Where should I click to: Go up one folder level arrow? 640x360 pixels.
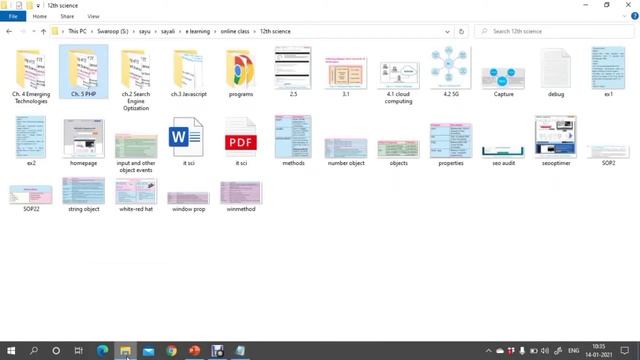point(43,31)
